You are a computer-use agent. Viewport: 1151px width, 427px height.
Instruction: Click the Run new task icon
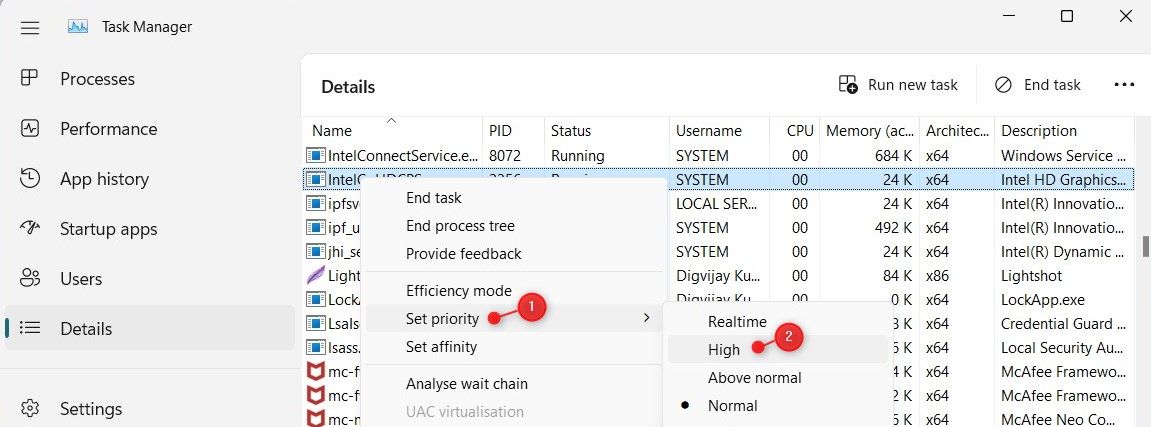pos(848,84)
